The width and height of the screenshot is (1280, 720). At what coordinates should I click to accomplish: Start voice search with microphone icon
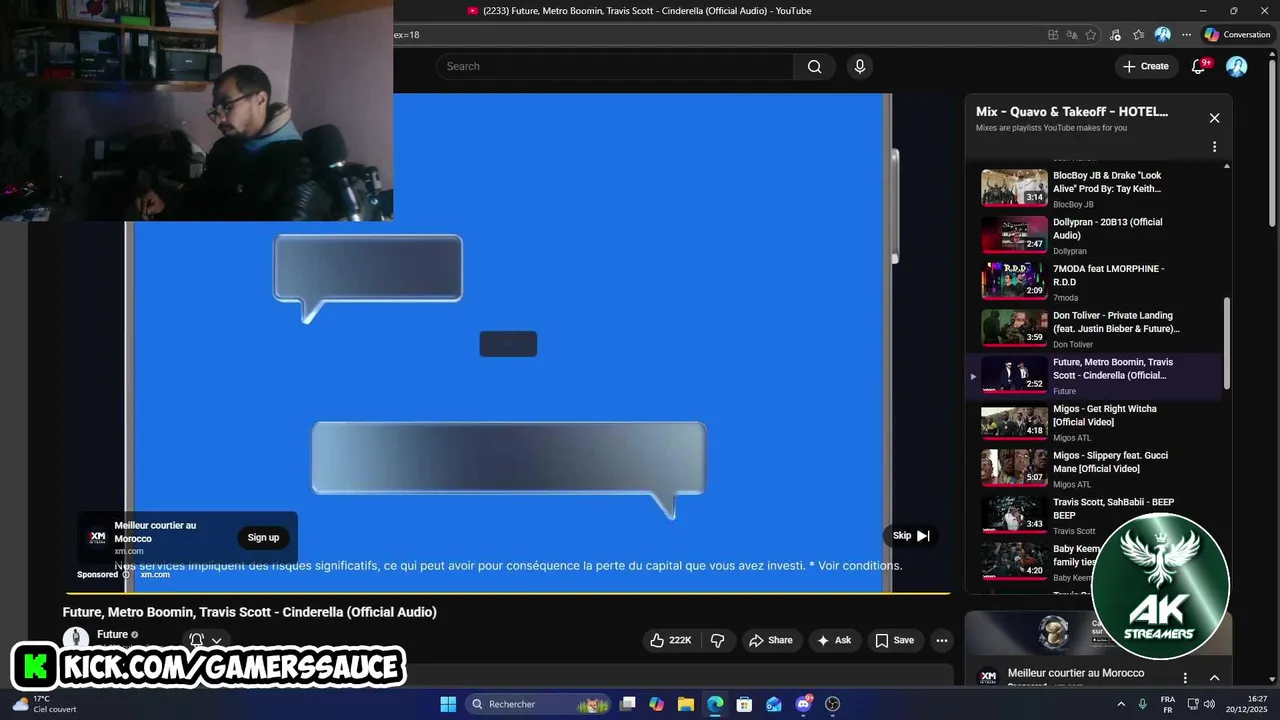pyautogui.click(x=859, y=66)
